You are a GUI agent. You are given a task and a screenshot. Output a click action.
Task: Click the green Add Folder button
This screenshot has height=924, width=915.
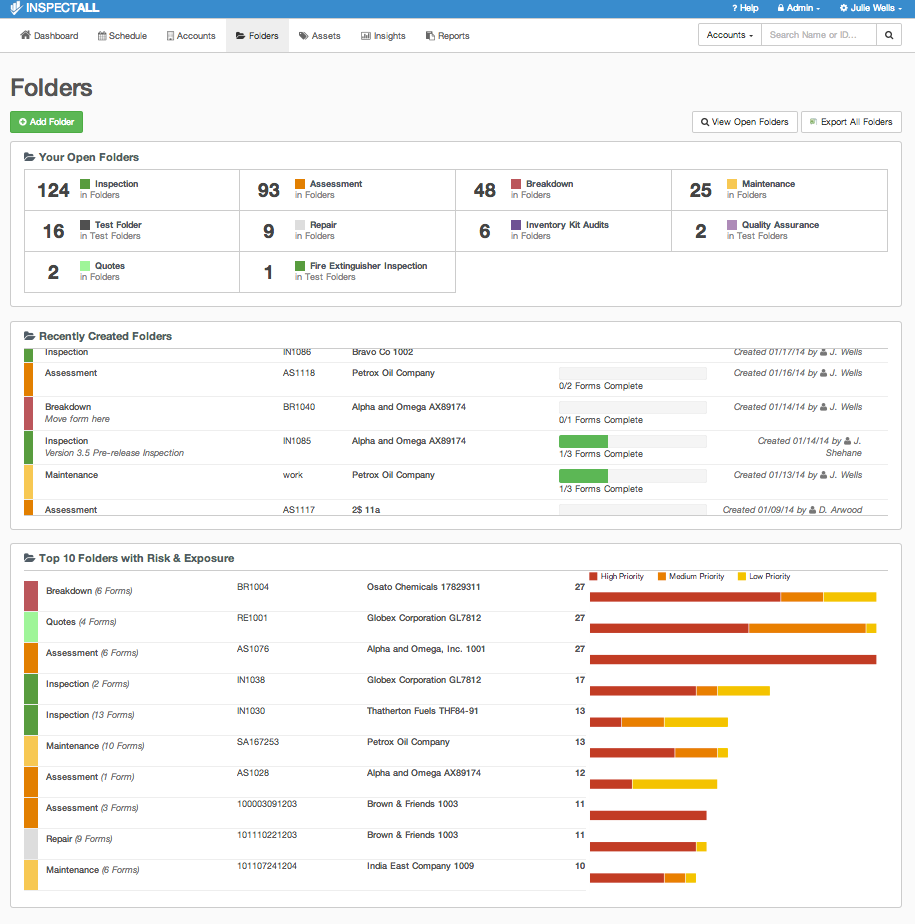(47, 122)
